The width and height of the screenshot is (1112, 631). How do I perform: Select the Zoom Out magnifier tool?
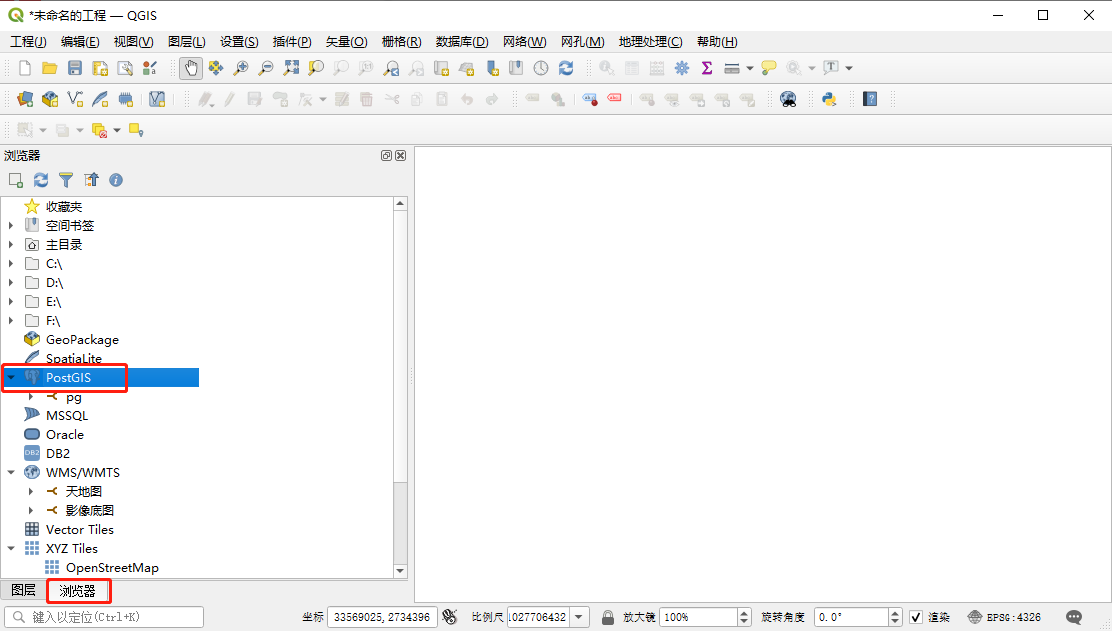click(266, 68)
